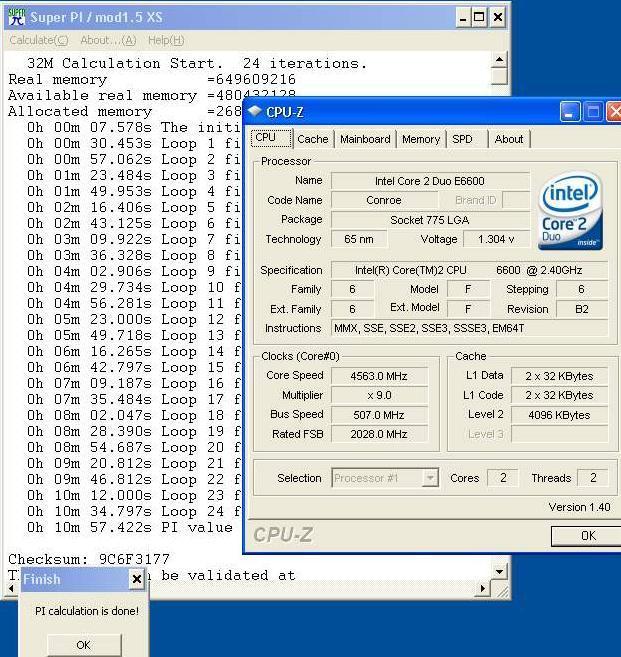Click the Bus Speed value '507.0 MHz'
Image resolution: width=621 pixels, height=657 pixels.
[x=379, y=415]
